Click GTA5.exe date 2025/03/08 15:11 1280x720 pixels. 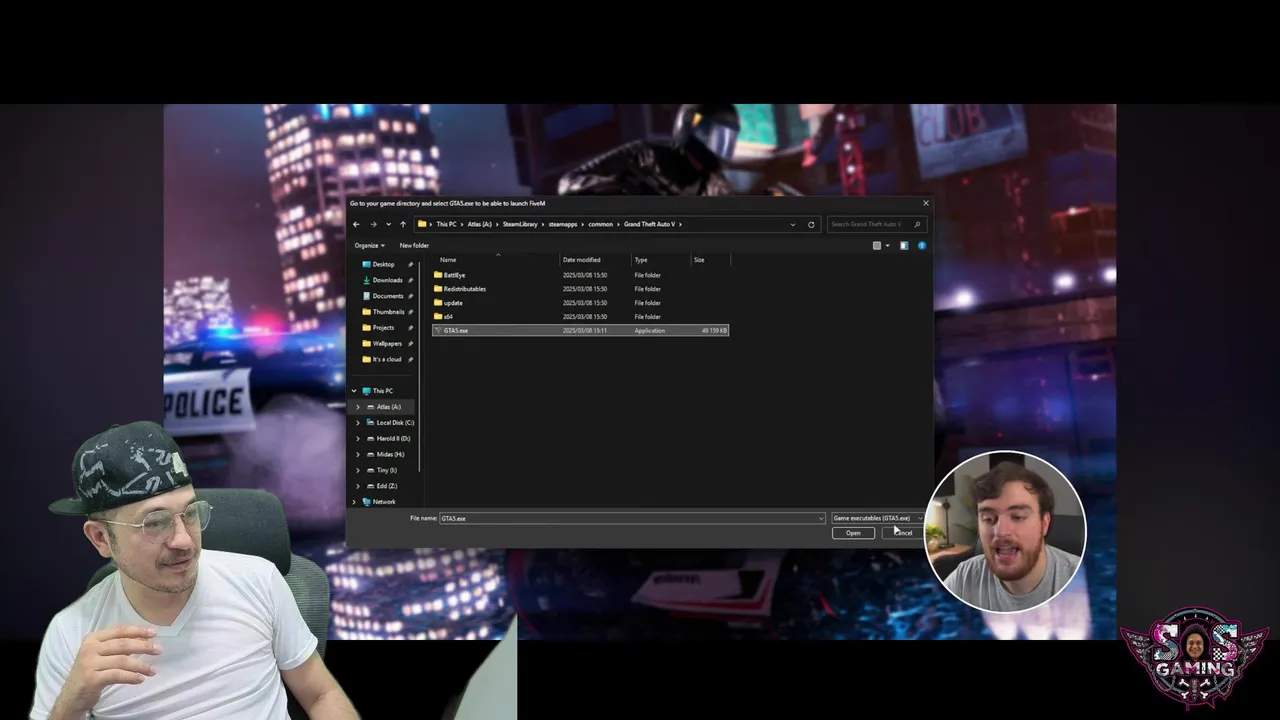tap(585, 330)
